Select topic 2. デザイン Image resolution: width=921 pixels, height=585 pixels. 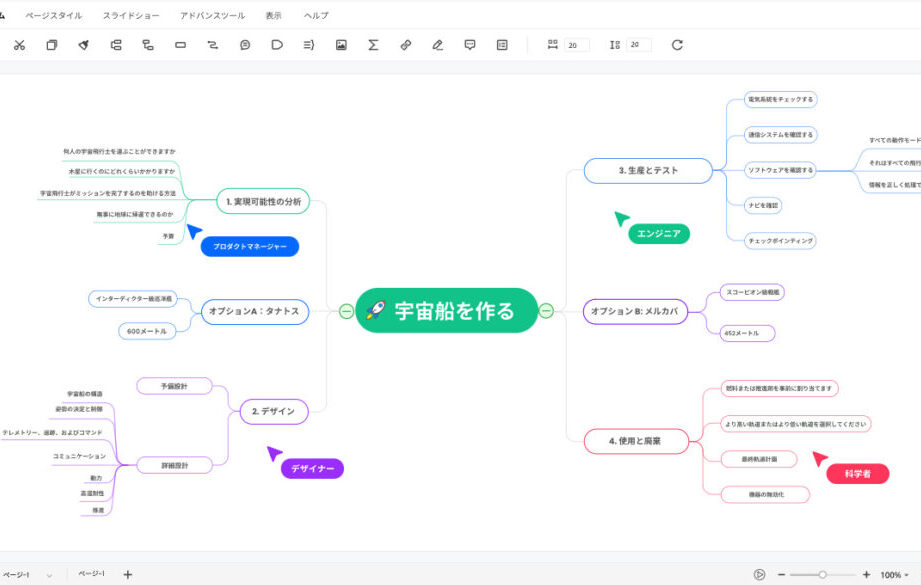(x=274, y=411)
